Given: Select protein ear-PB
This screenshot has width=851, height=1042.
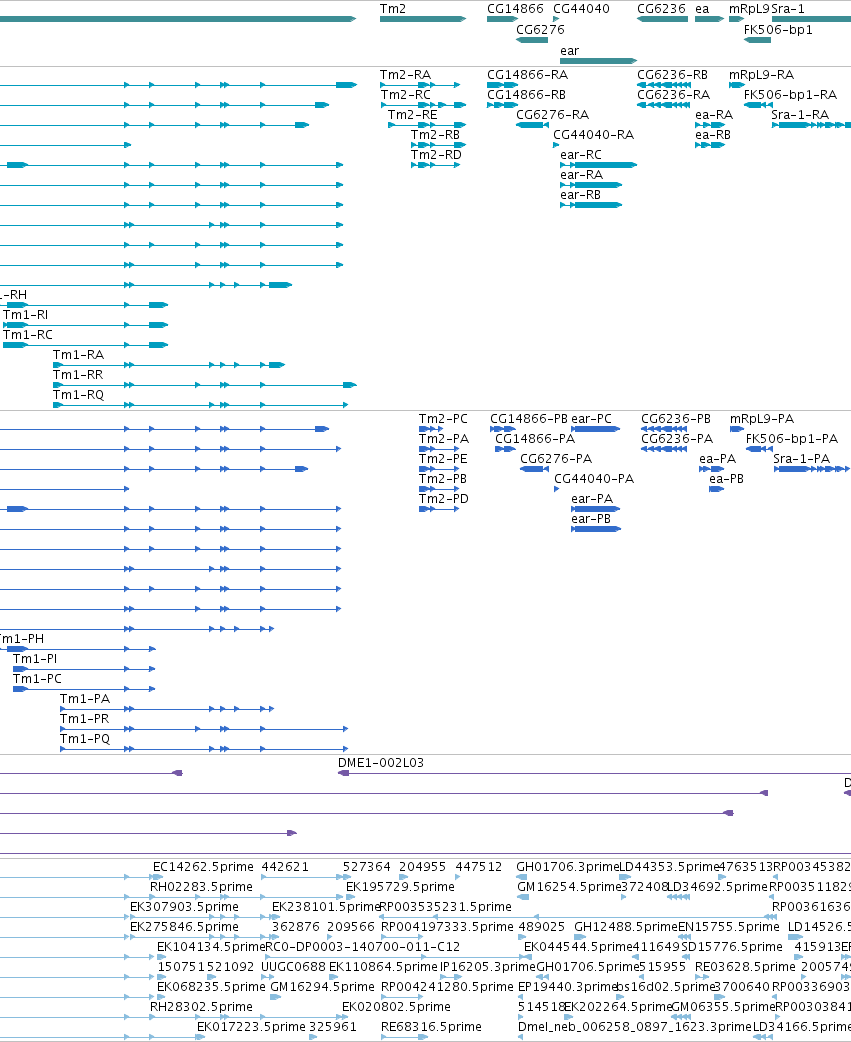Looking at the screenshot, I should 591,519.
